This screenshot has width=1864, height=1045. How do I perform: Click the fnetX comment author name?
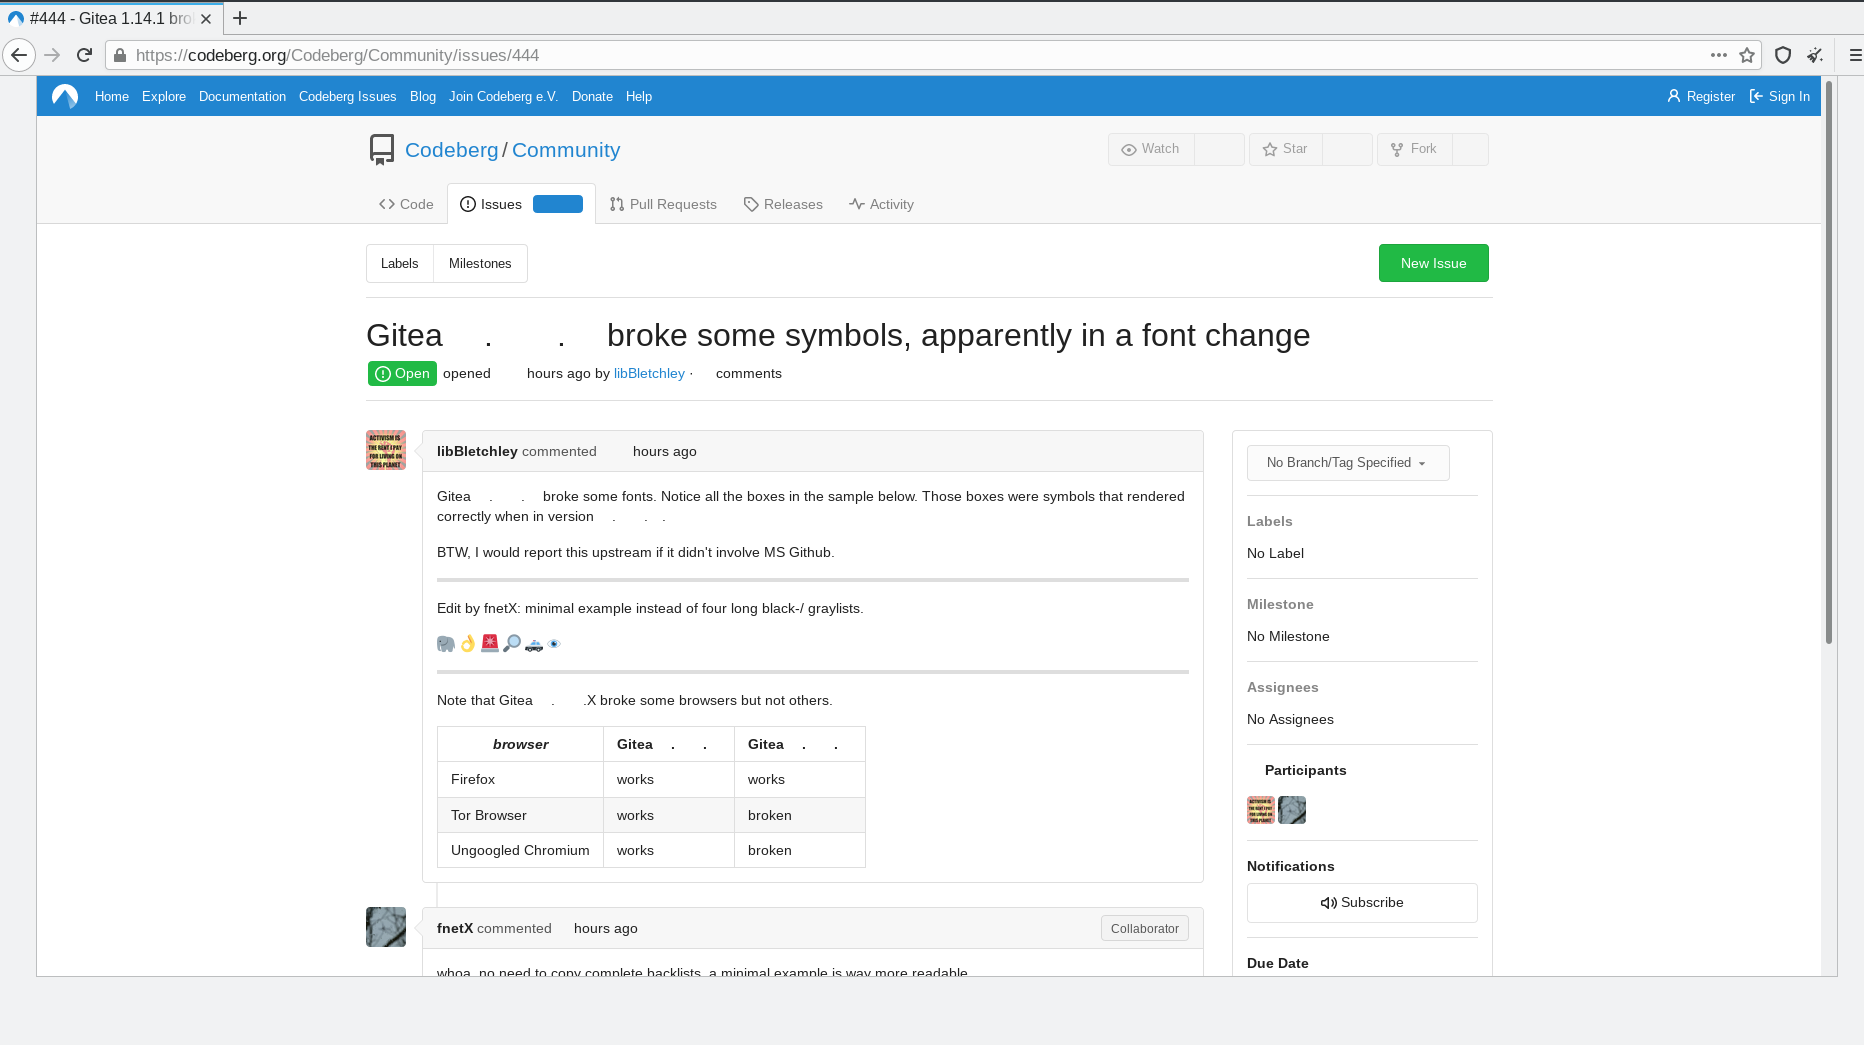[x=455, y=929]
